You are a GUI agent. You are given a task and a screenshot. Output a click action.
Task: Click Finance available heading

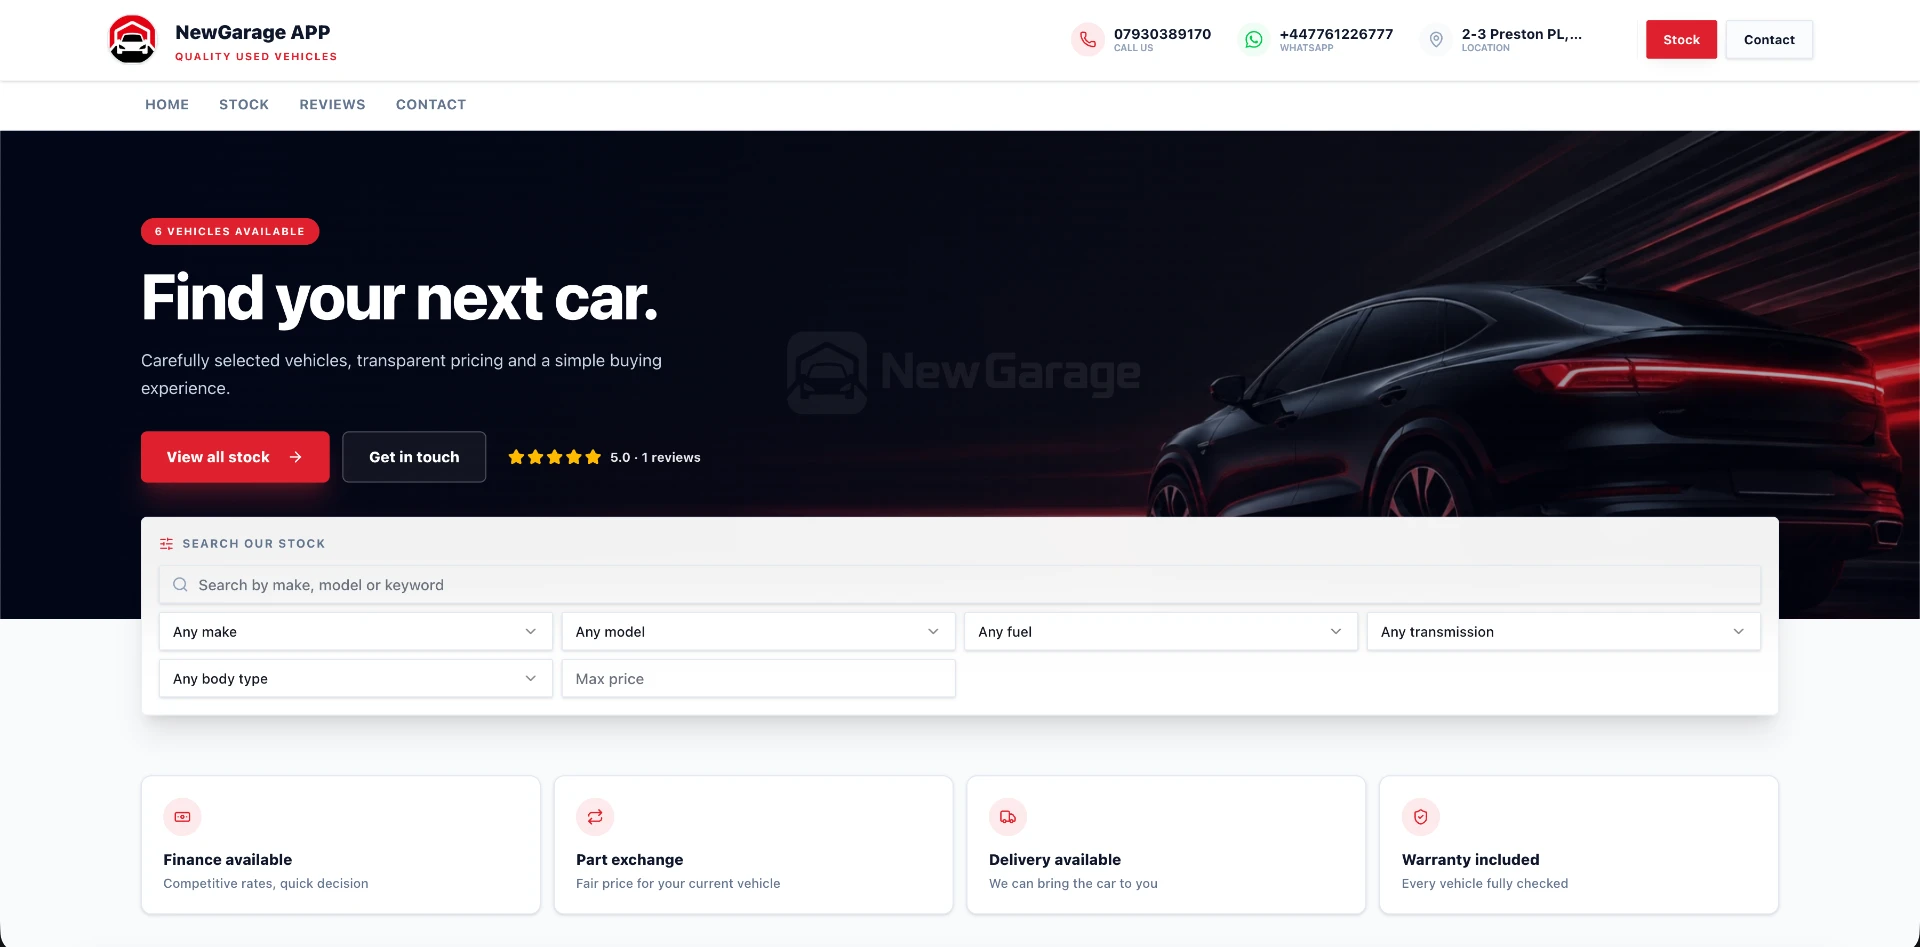(x=228, y=860)
